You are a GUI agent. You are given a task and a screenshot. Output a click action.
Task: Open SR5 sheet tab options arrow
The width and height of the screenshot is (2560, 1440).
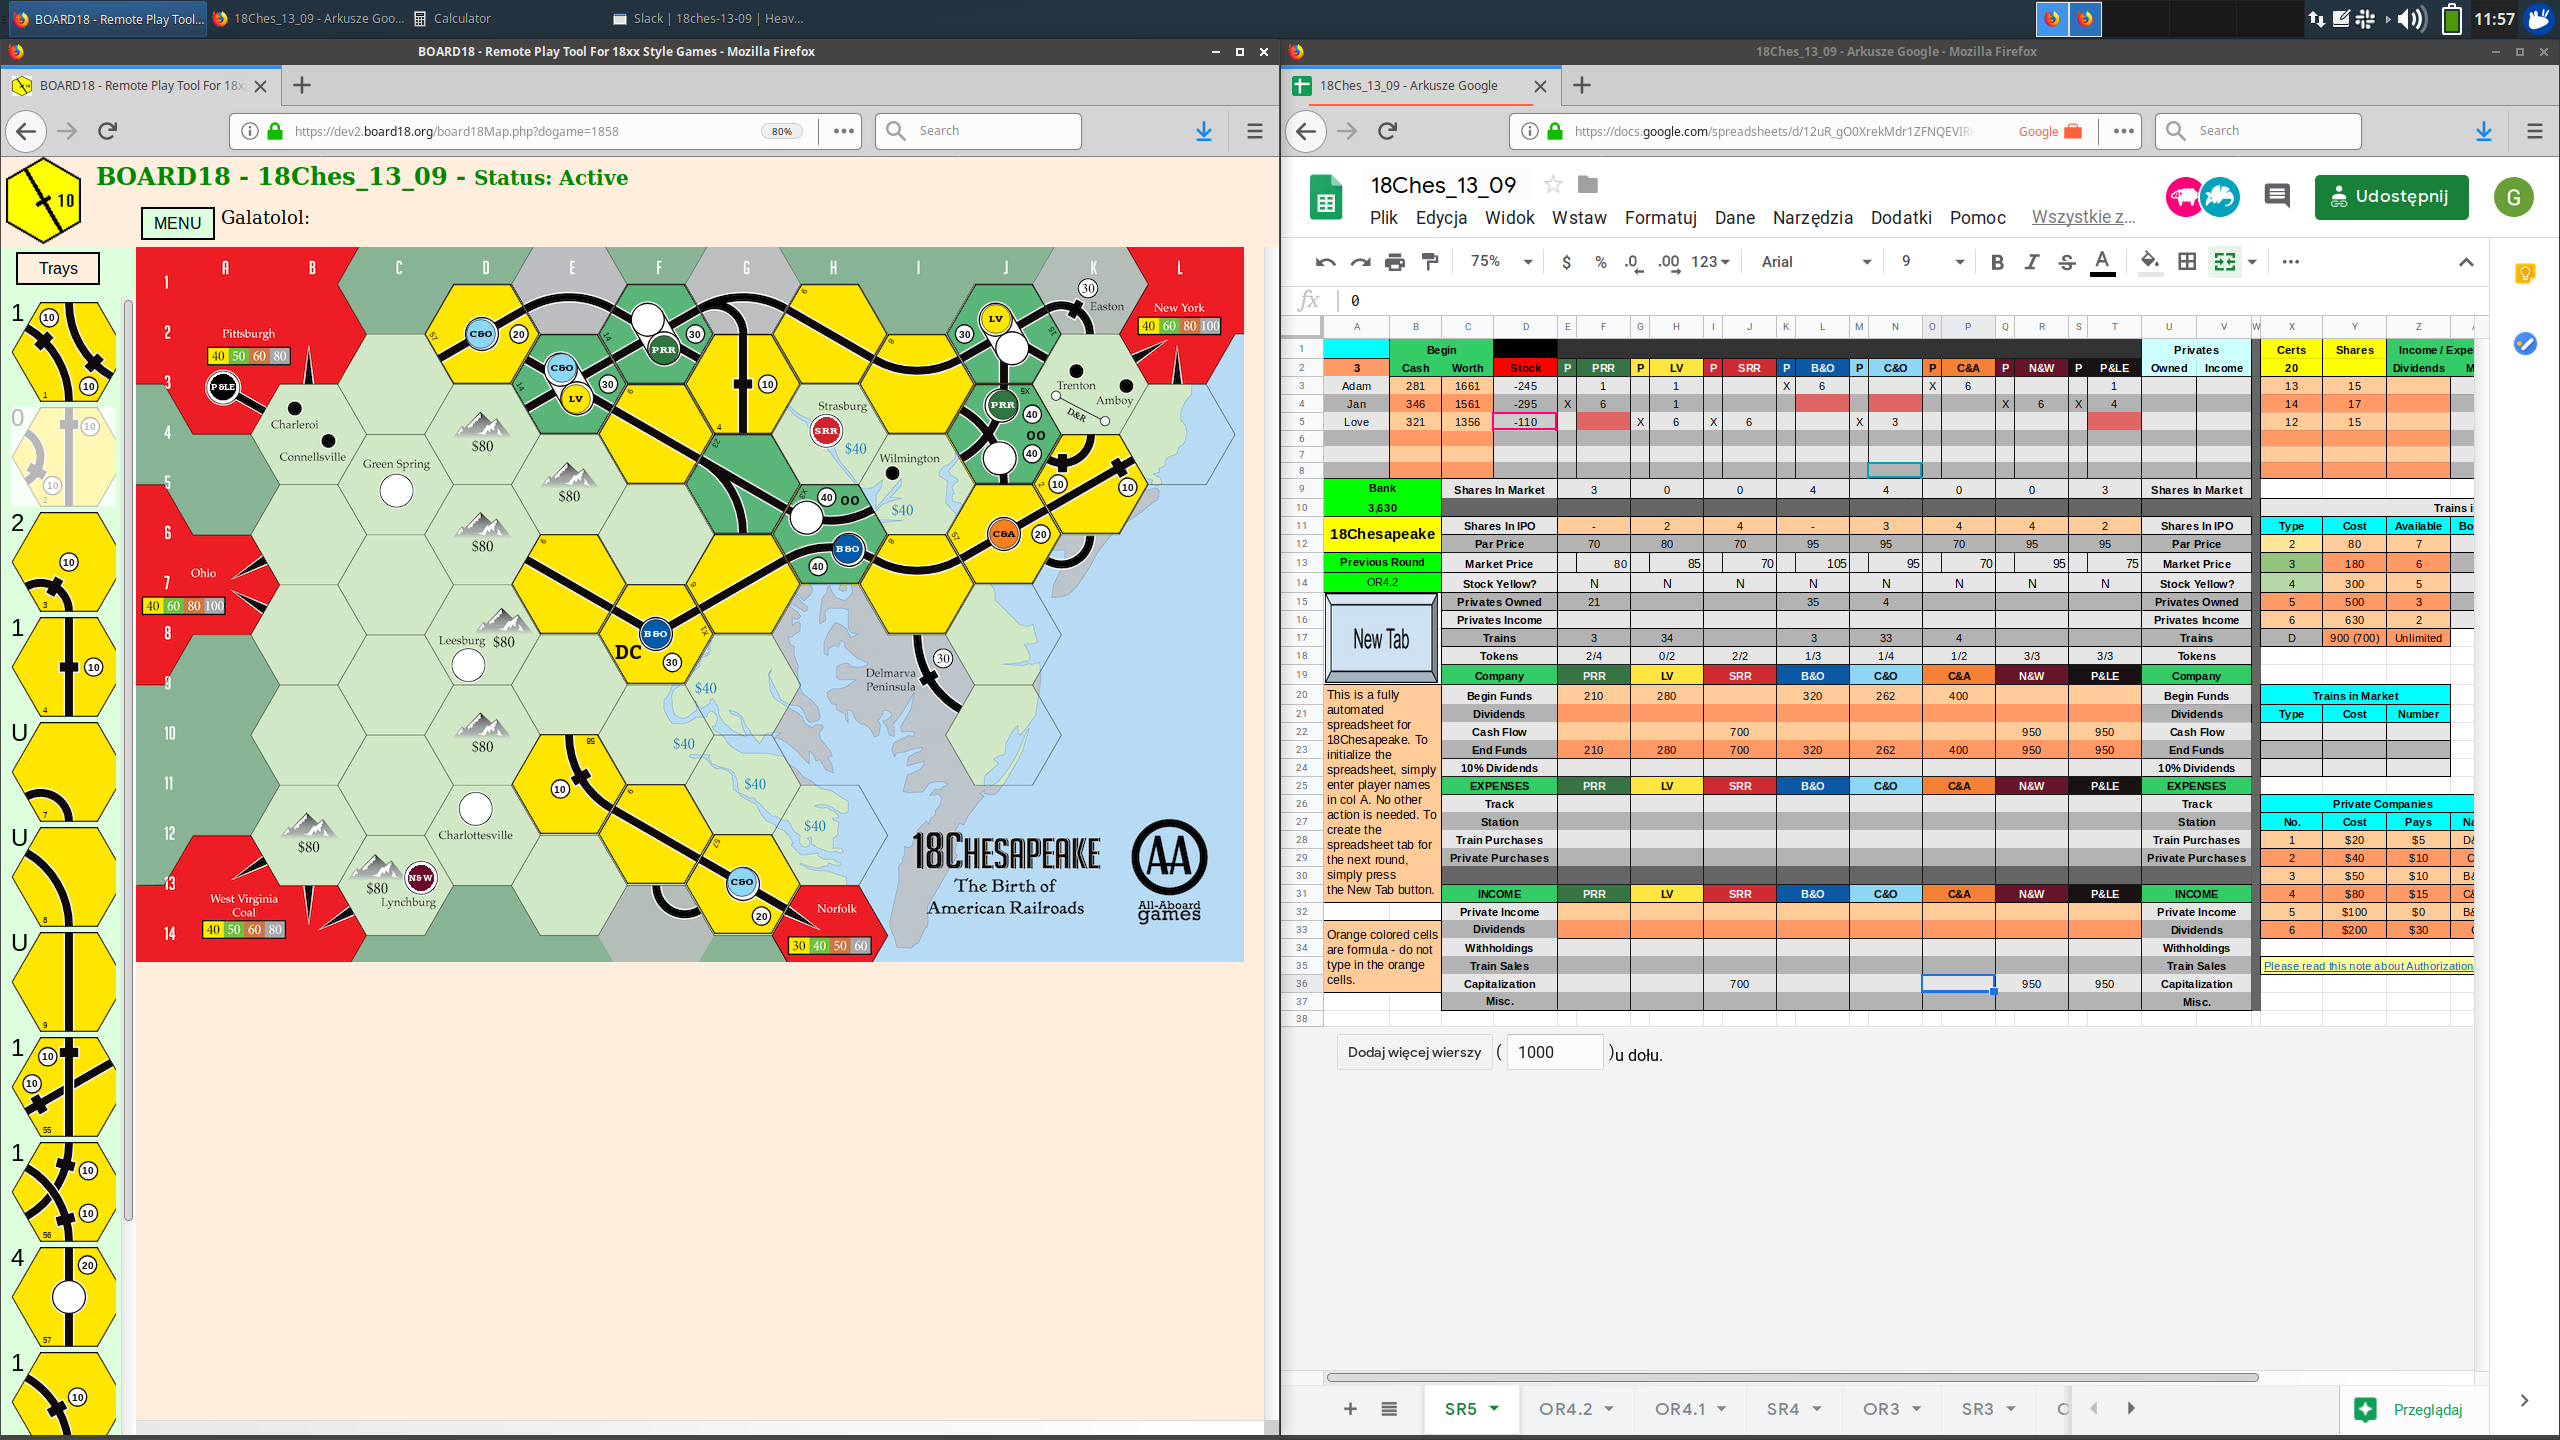click(1494, 1408)
